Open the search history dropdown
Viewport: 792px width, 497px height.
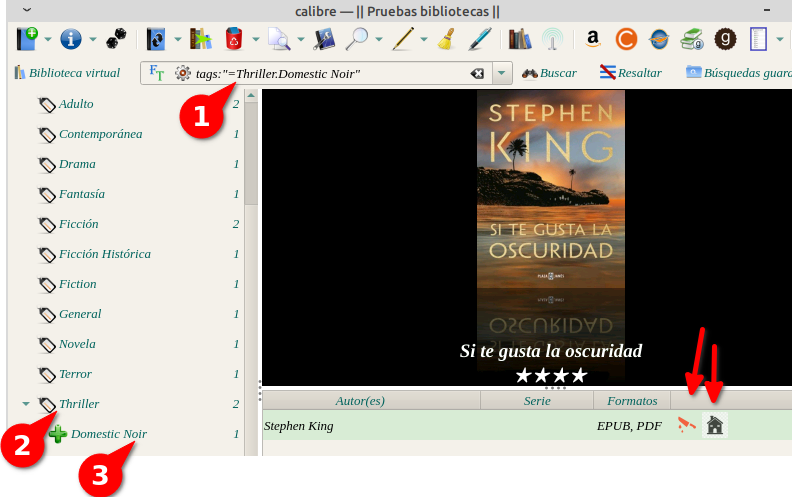point(501,73)
